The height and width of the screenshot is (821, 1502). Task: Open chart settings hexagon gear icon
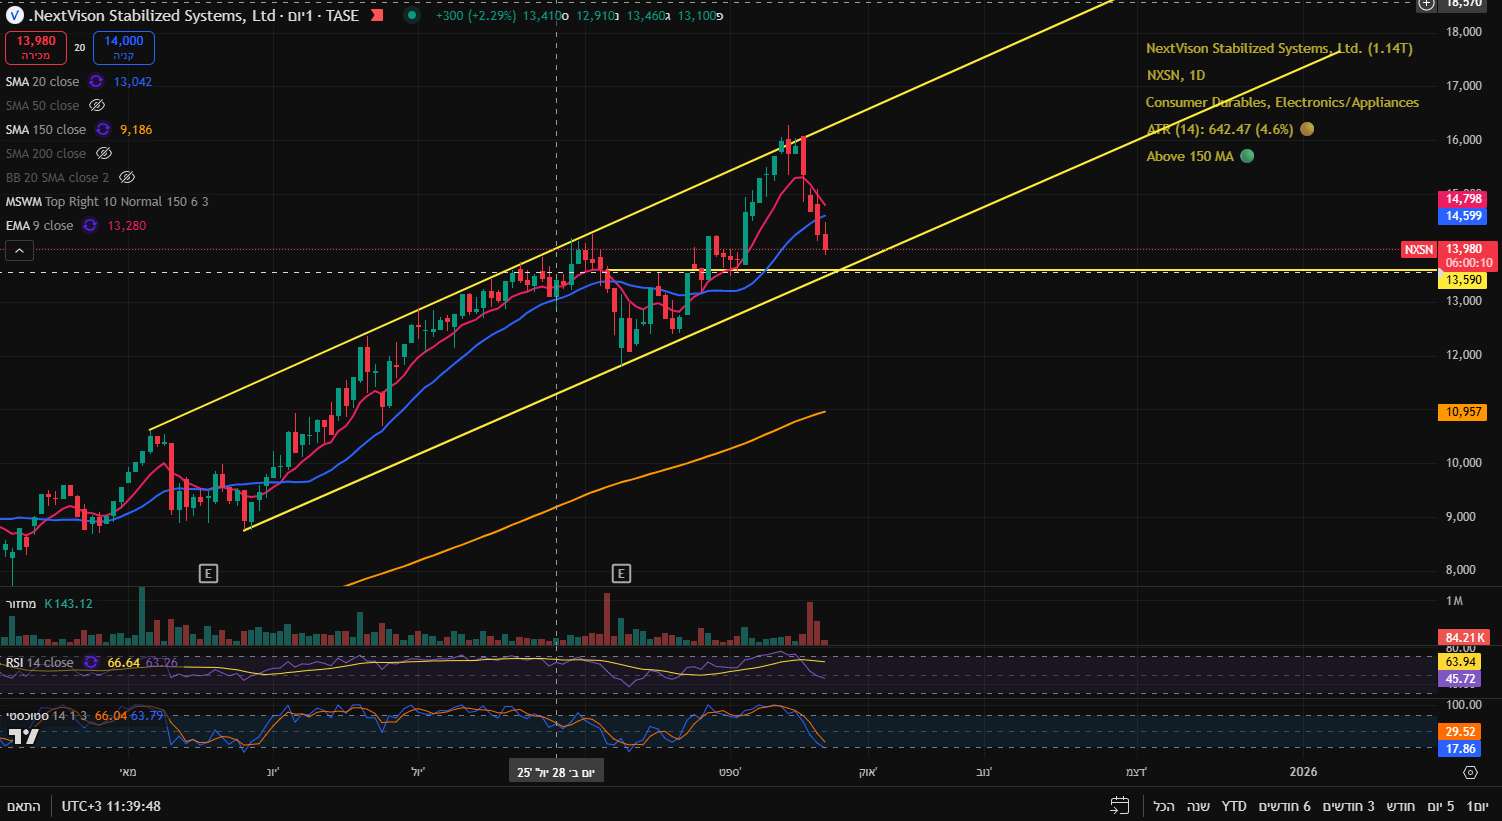point(1470,772)
